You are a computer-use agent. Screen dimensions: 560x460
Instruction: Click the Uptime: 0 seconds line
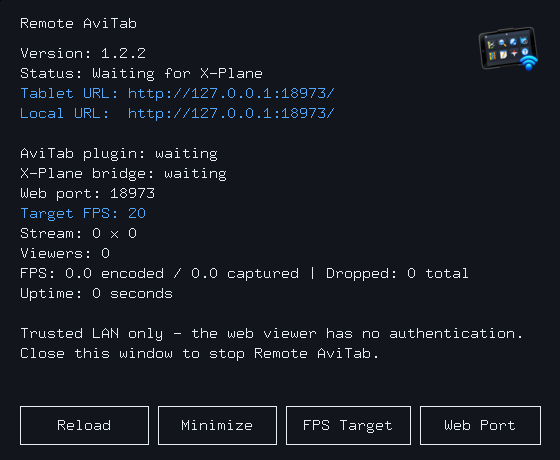(96, 294)
